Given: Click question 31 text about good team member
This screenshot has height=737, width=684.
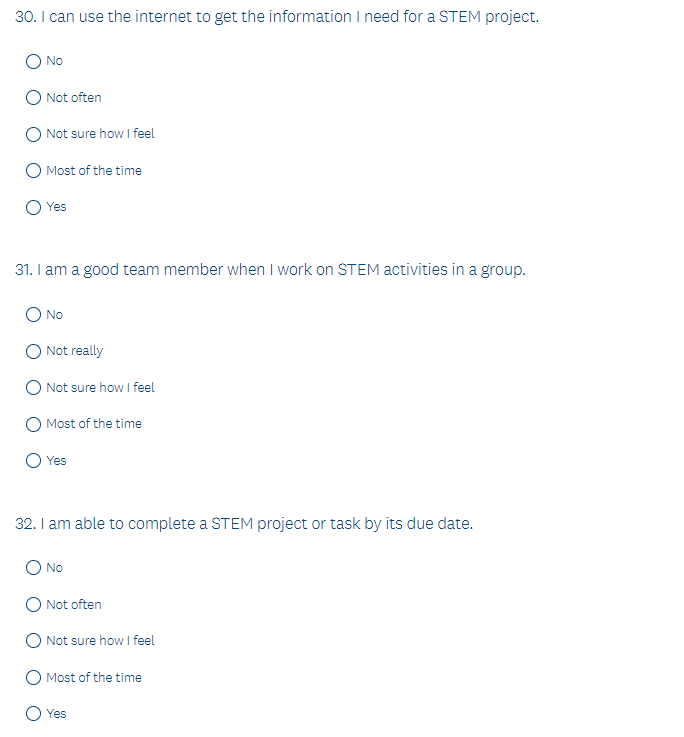Looking at the screenshot, I should click(271, 270).
